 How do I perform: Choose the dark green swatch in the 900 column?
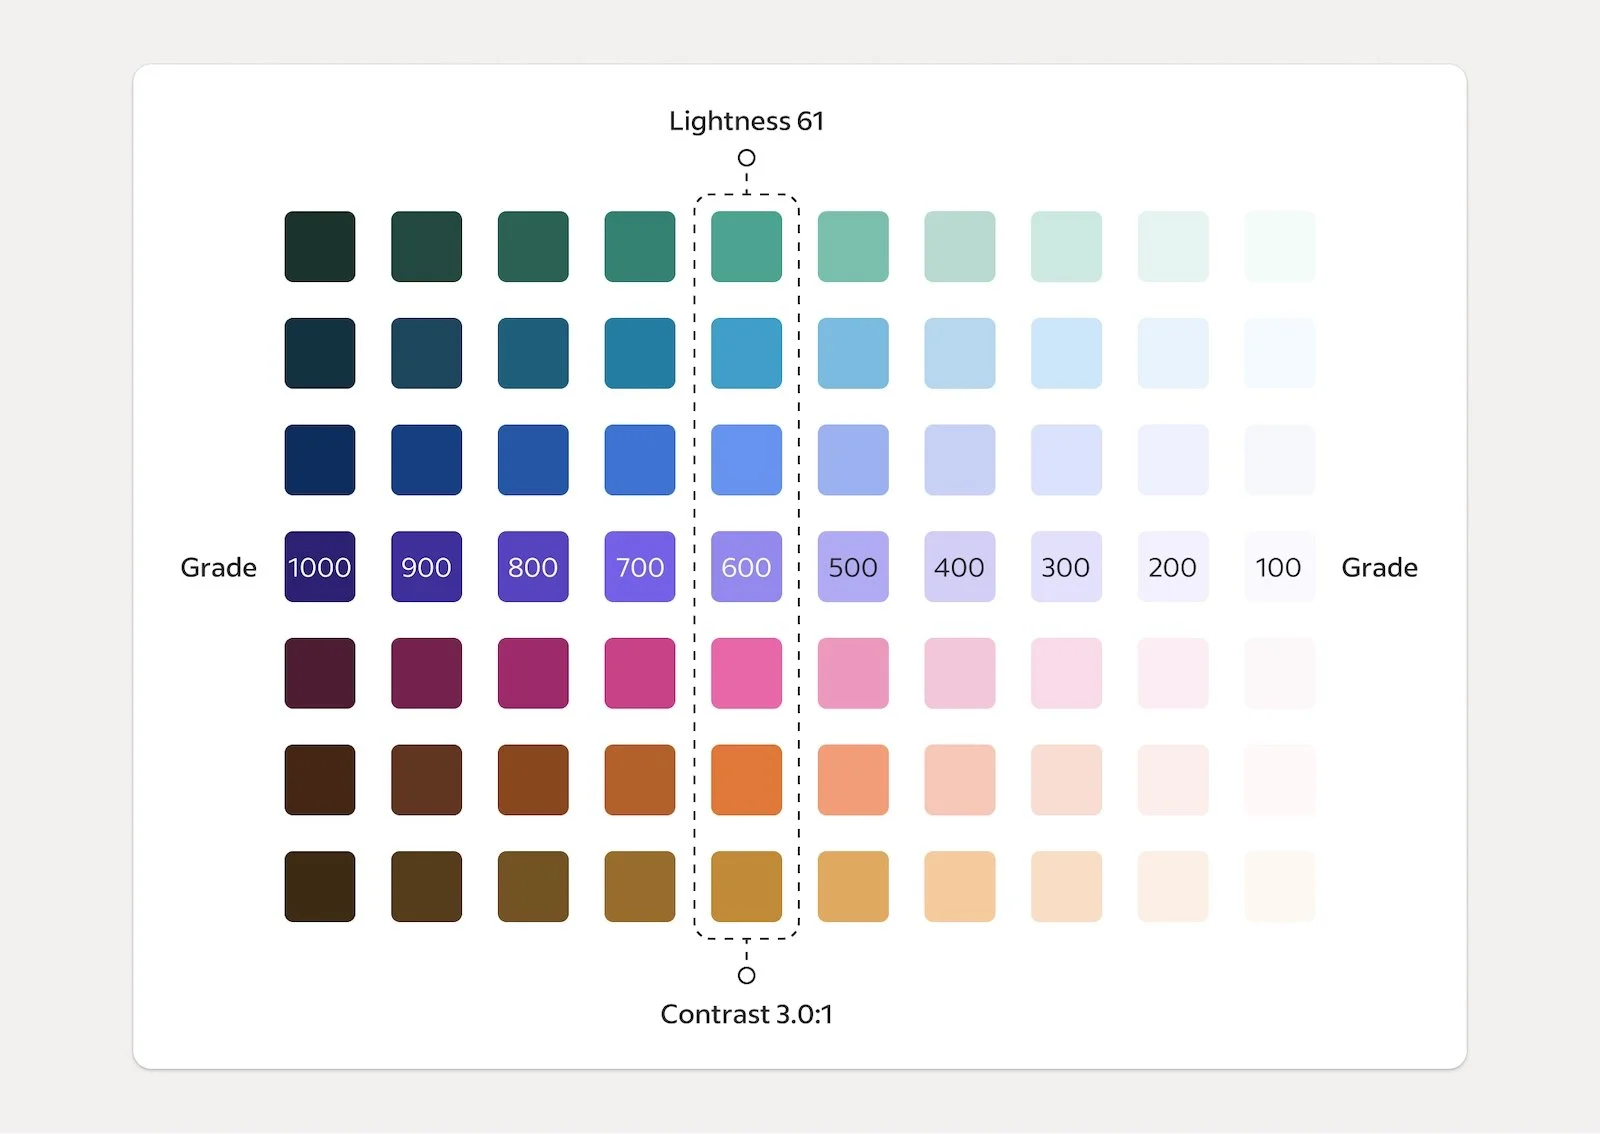click(427, 247)
